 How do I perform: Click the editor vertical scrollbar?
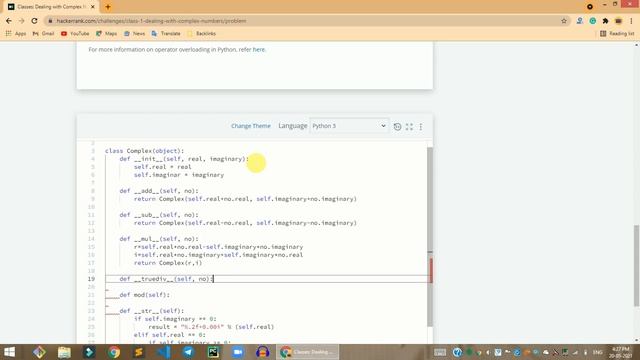point(430,236)
